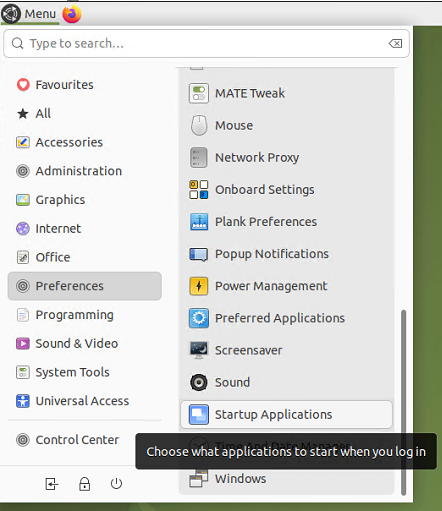
Task: Click the 'Network Proxy' label
Action: [x=257, y=158]
